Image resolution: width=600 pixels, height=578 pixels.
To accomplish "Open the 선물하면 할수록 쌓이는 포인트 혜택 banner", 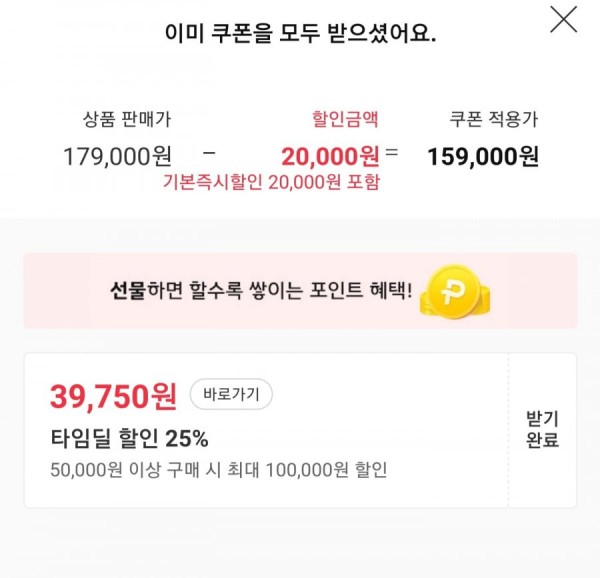I will (300, 291).
